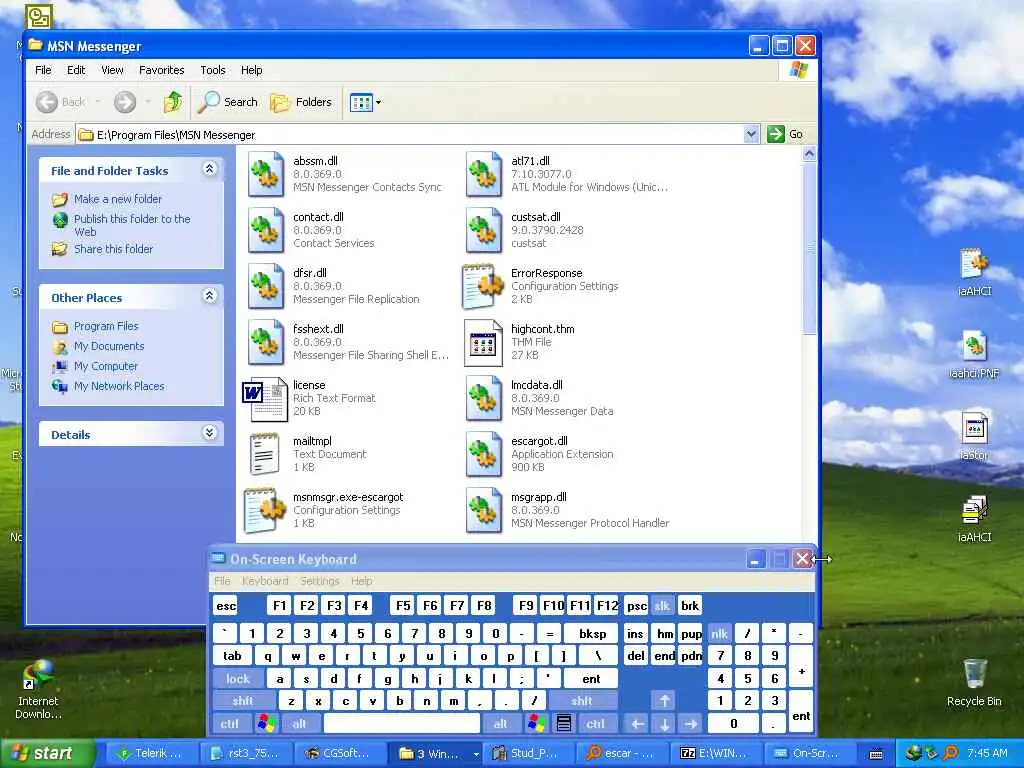
Task: Open the File menu in MSN Messenger window
Action: point(43,70)
